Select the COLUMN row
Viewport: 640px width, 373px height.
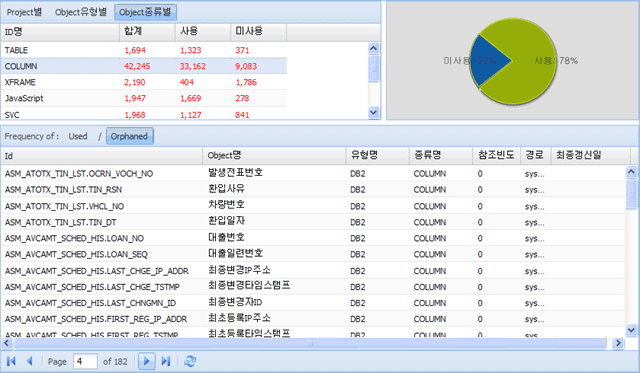pyautogui.click(x=144, y=66)
